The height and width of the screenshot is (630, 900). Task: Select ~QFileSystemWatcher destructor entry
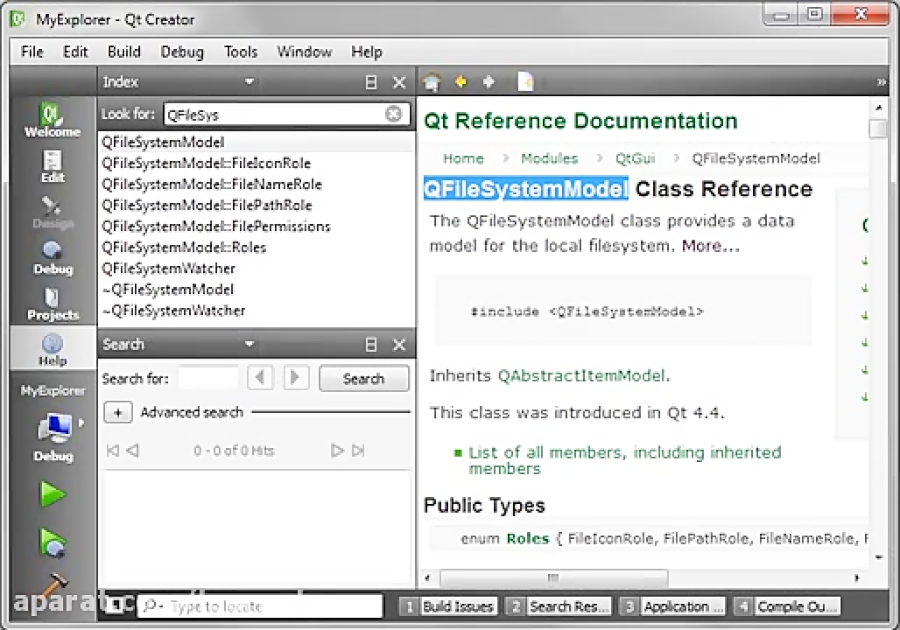click(x=173, y=311)
